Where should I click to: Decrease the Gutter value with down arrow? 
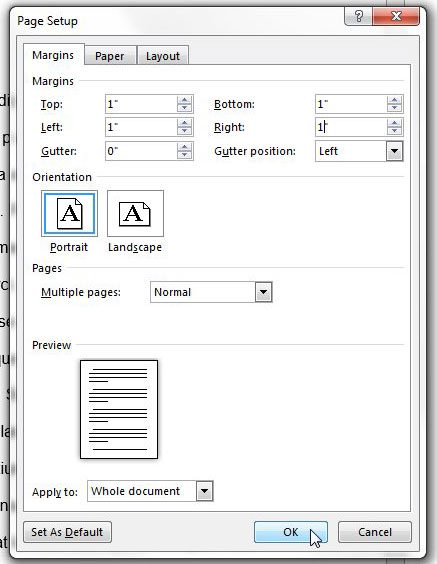[185, 155]
